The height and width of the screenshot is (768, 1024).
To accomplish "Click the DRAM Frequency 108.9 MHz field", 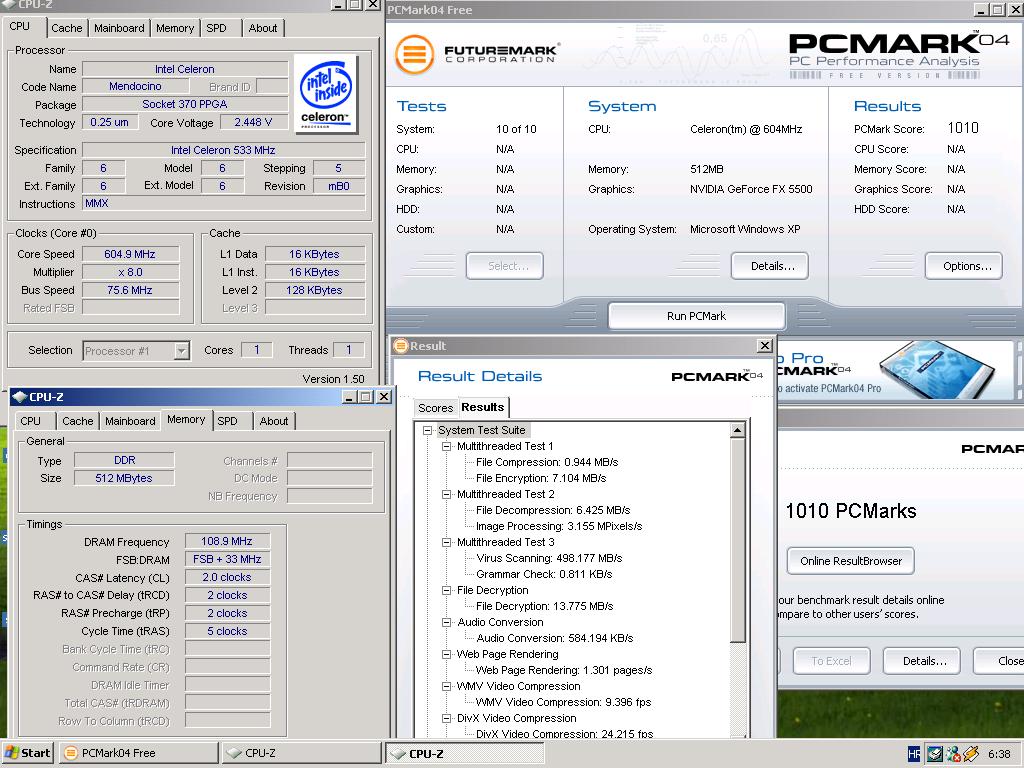I will (227, 541).
